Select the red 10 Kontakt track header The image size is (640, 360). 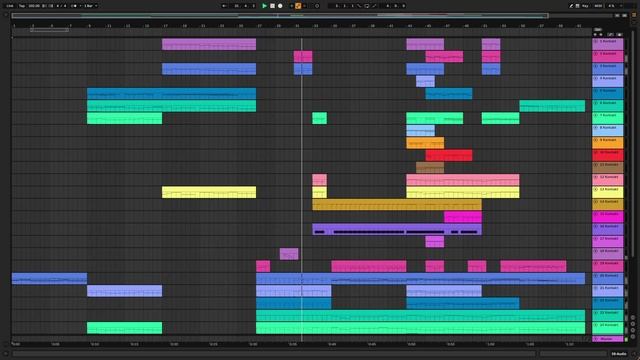pyautogui.click(x=608, y=155)
